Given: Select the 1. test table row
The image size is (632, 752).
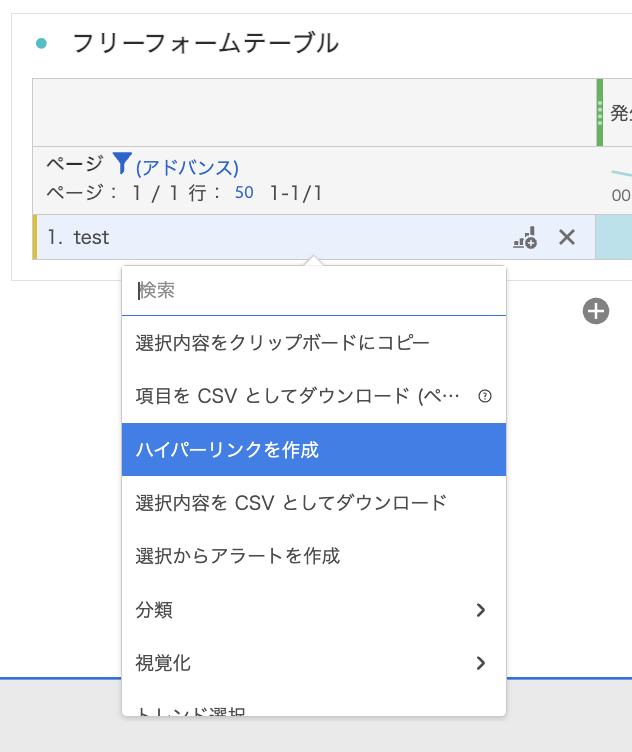Looking at the screenshot, I should point(314,237).
